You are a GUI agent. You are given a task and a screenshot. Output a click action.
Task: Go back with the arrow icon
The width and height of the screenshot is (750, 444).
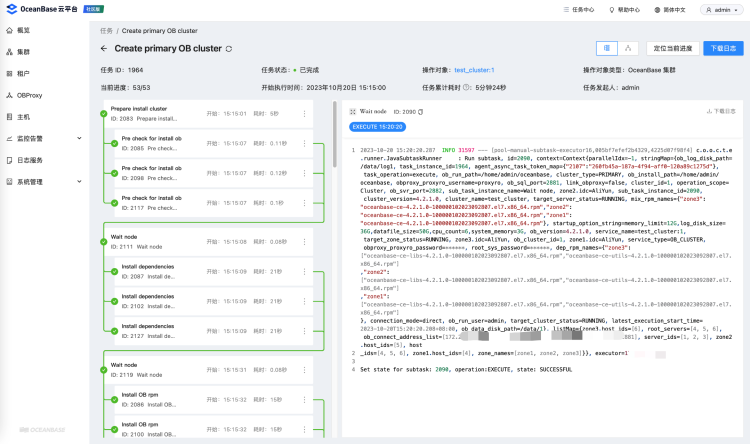[x=104, y=48]
